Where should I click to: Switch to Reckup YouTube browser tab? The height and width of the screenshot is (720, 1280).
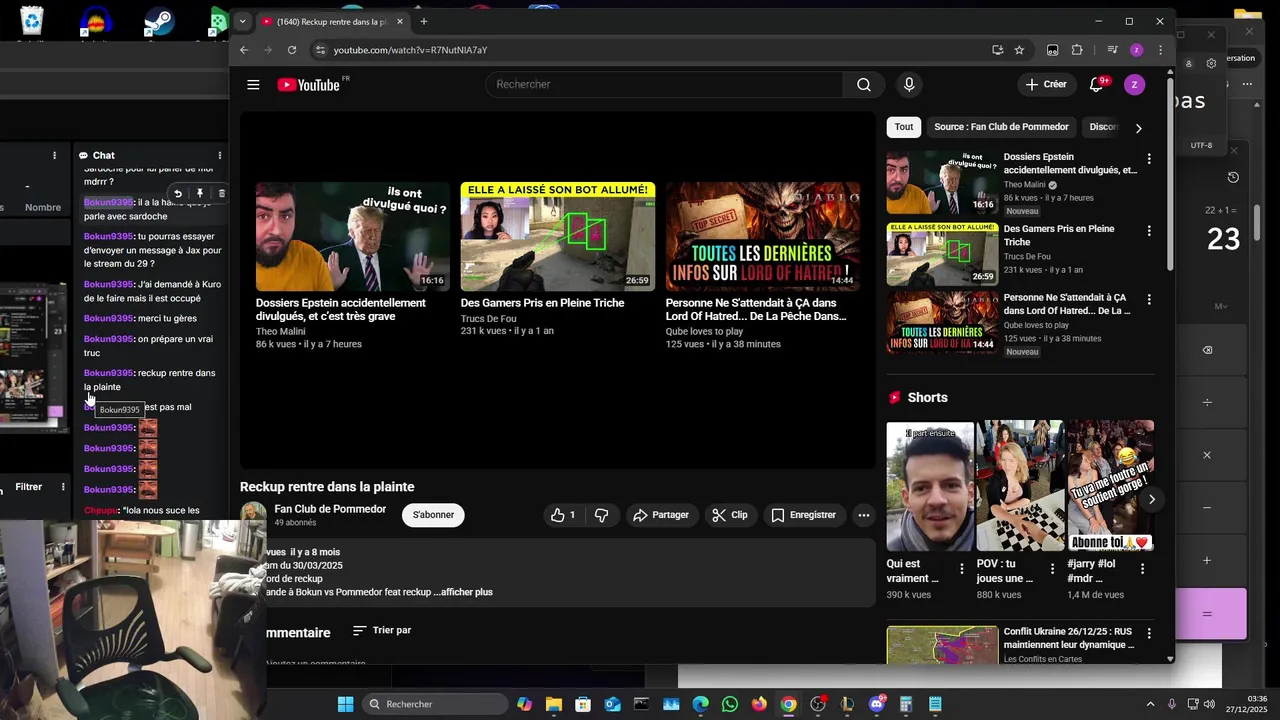334,21
